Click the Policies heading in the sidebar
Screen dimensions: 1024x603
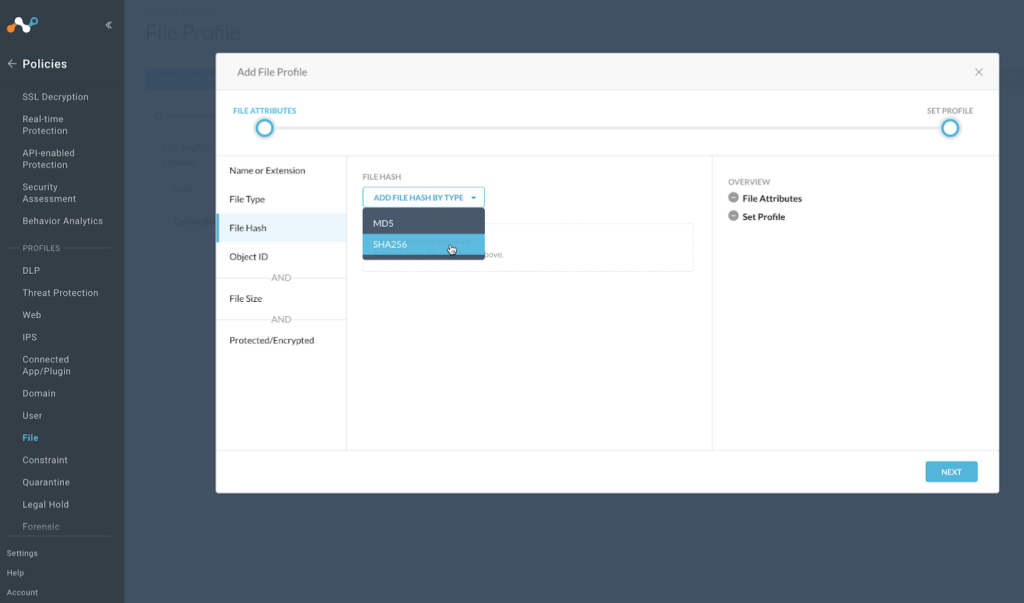pos(44,64)
